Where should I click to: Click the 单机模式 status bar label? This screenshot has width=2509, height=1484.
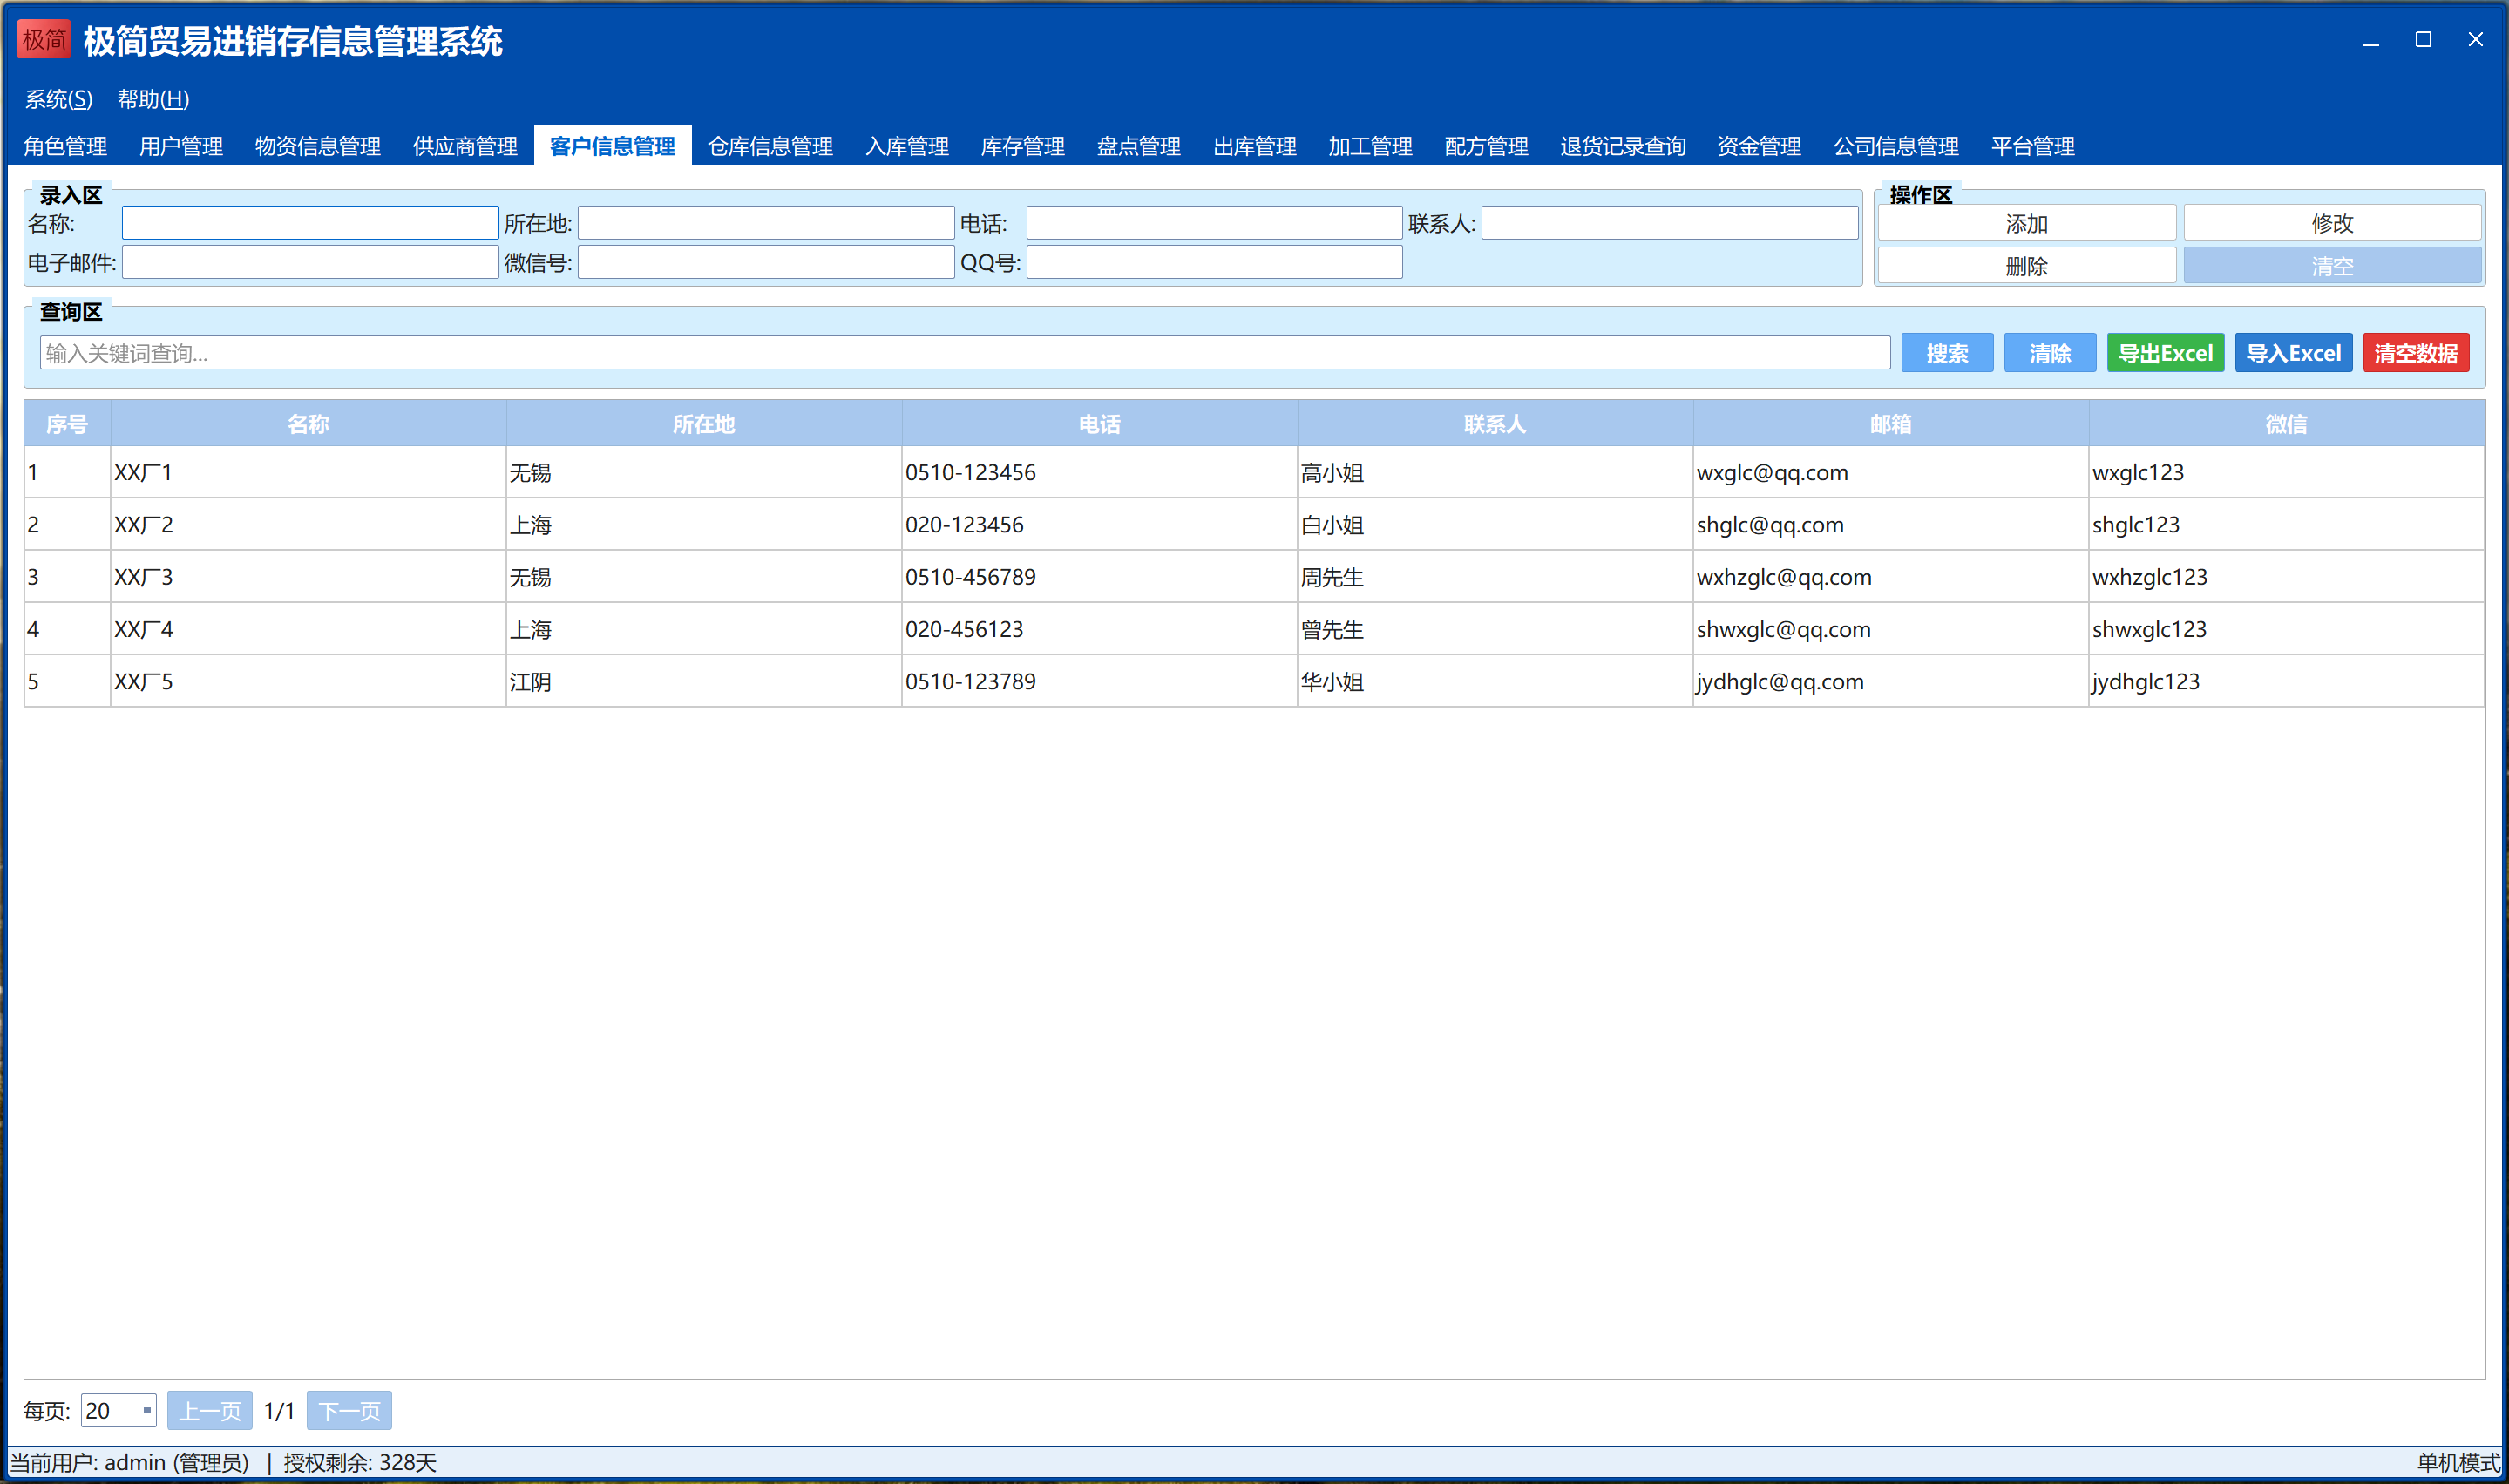click(x=2458, y=1463)
